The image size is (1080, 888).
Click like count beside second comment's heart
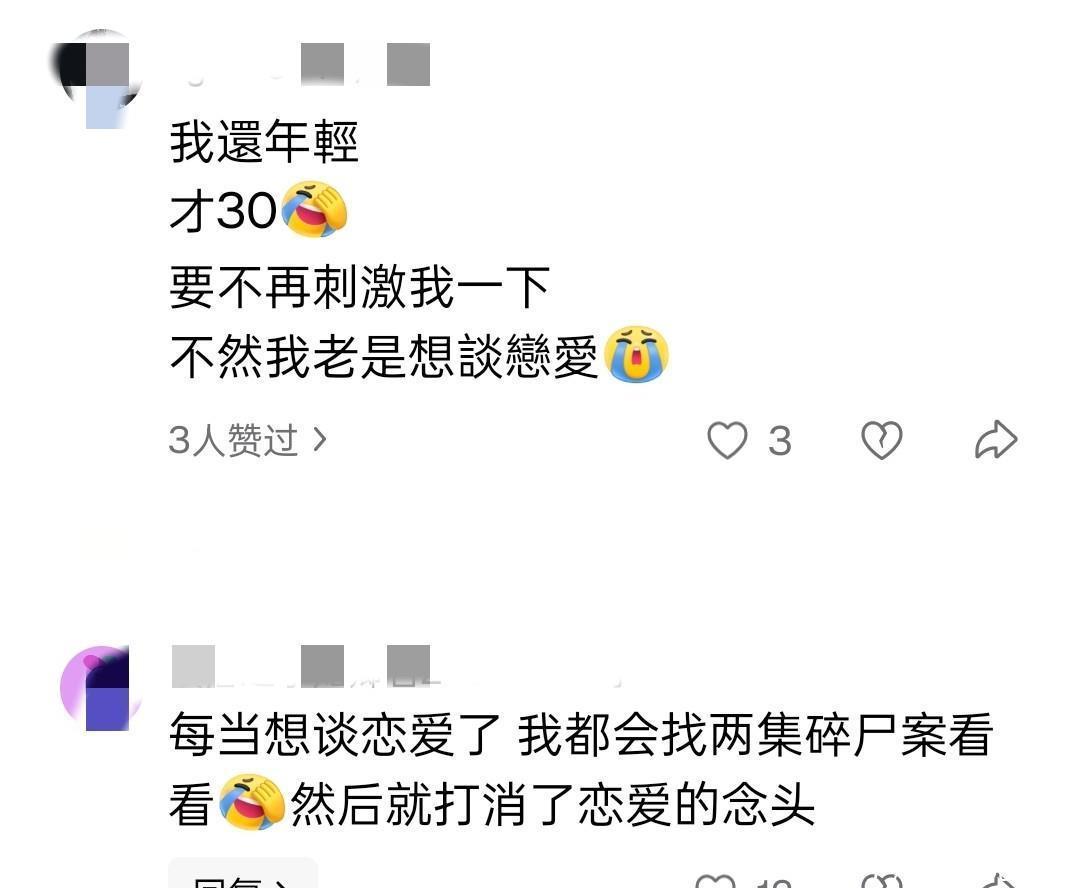click(x=775, y=882)
